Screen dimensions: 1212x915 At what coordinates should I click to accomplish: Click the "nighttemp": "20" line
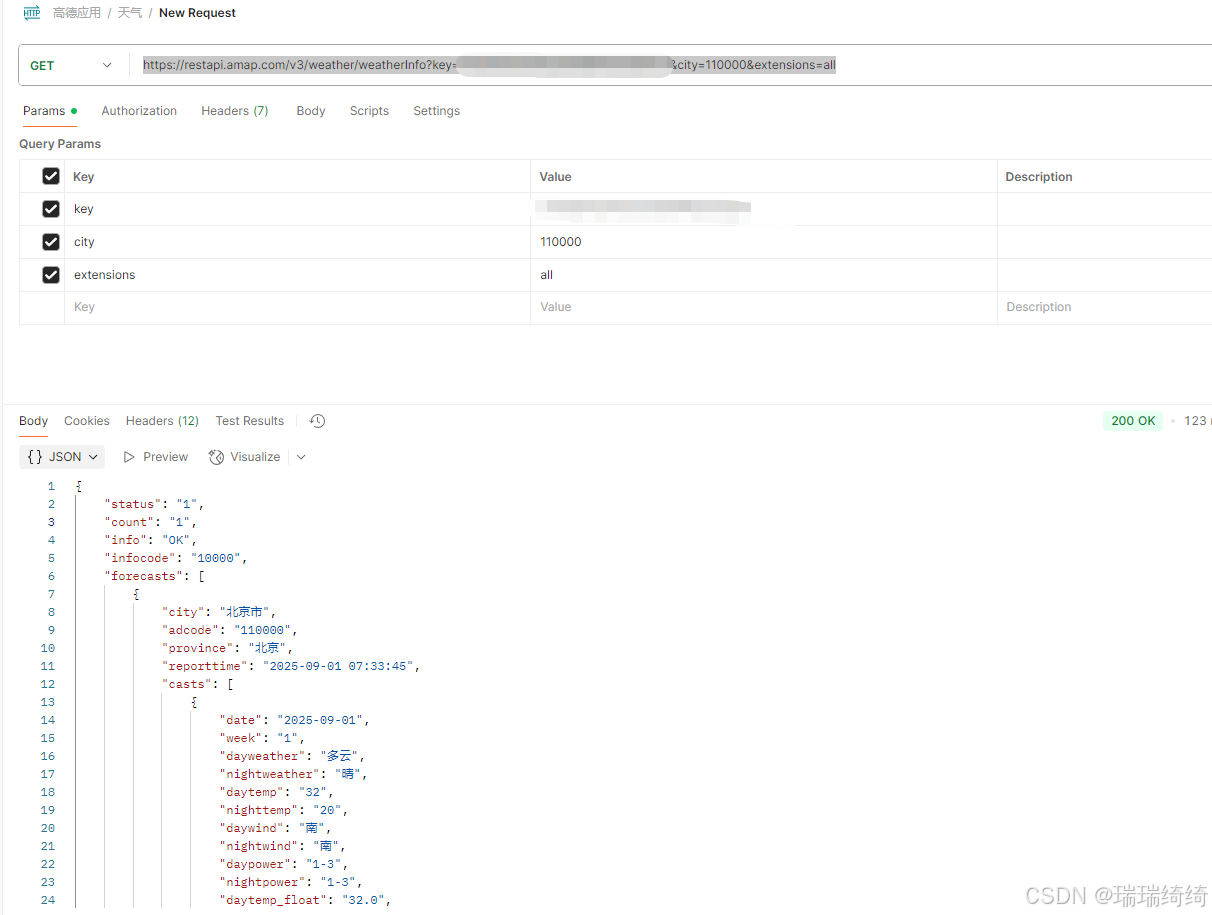tap(284, 810)
